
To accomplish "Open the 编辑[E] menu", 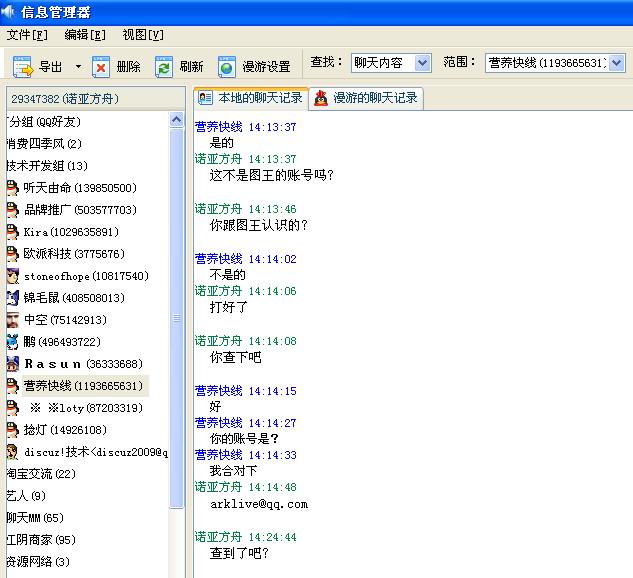I will click(x=85, y=35).
